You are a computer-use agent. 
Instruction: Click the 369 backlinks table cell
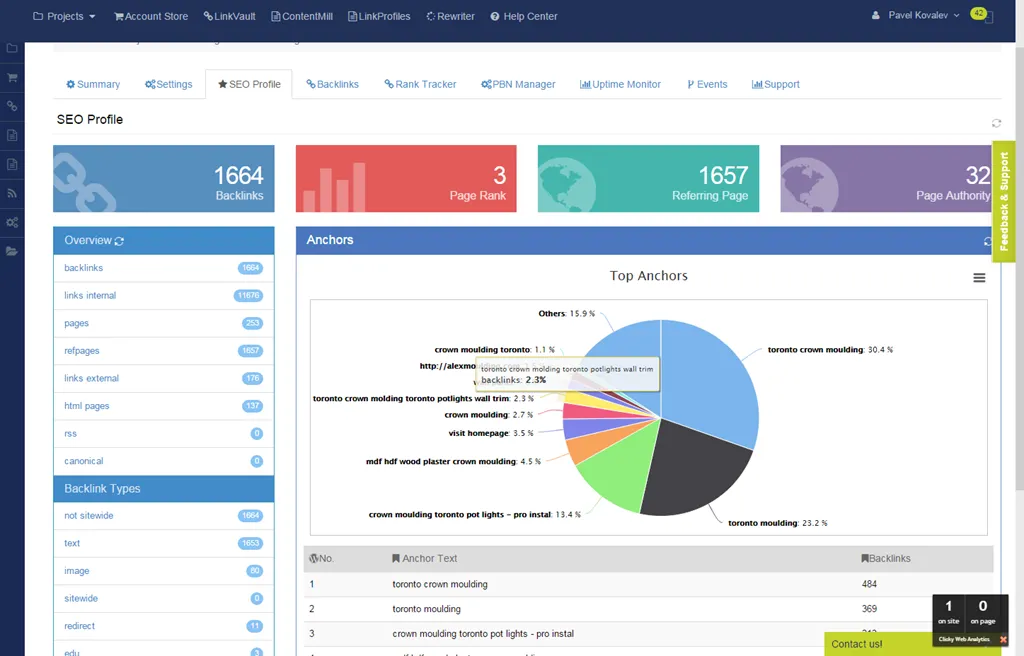point(869,609)
